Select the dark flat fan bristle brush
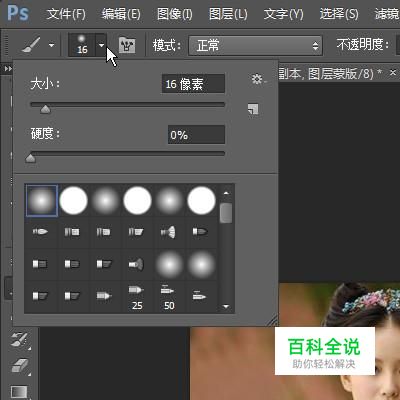Viewport: 400px width, 400px height. [x=136, y=264]
